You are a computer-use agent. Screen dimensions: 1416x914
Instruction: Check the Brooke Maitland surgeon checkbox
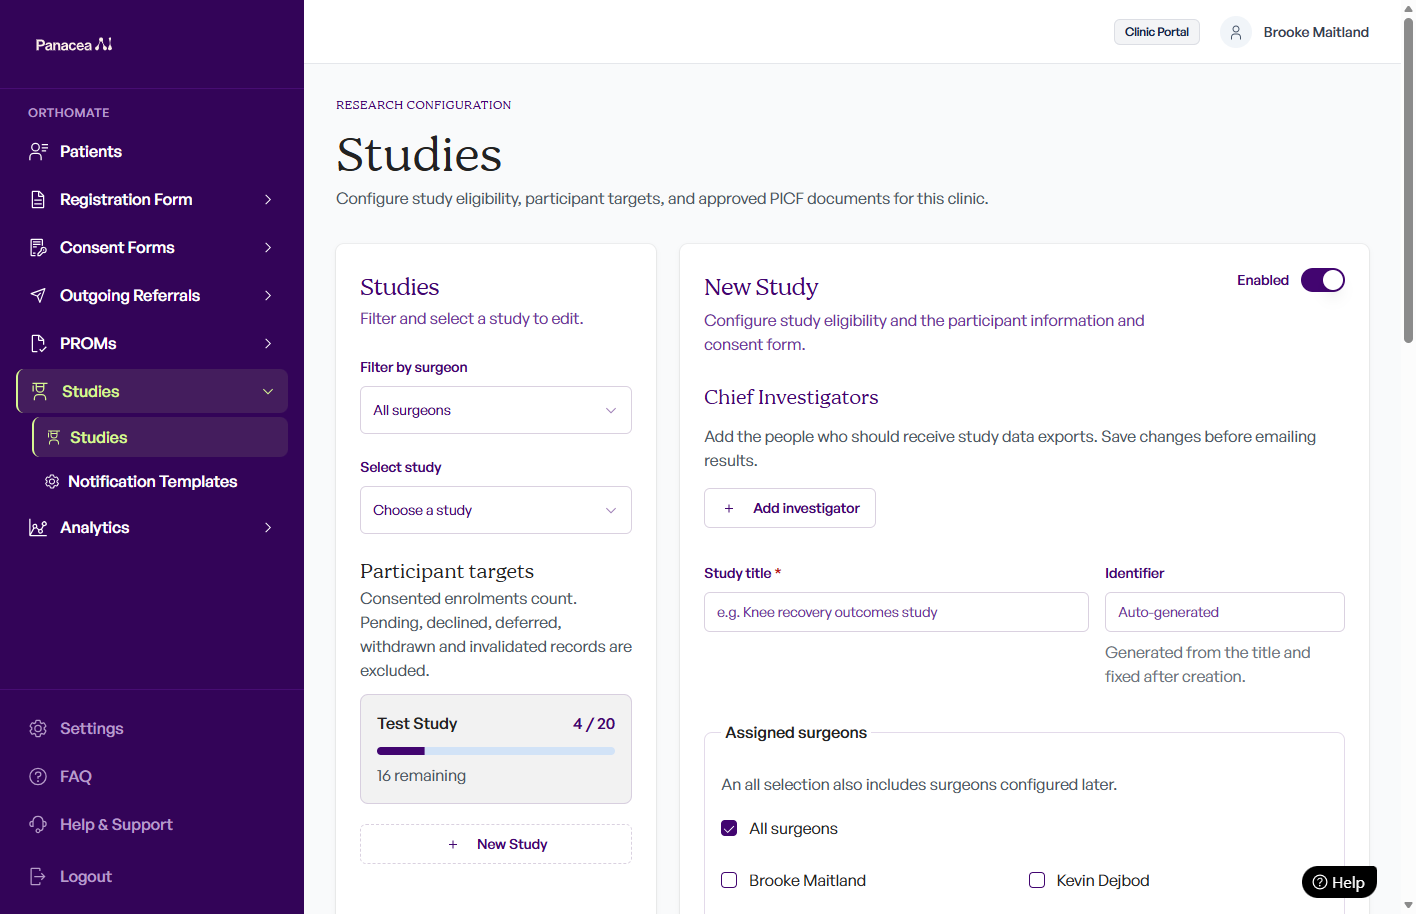(729, 880)
